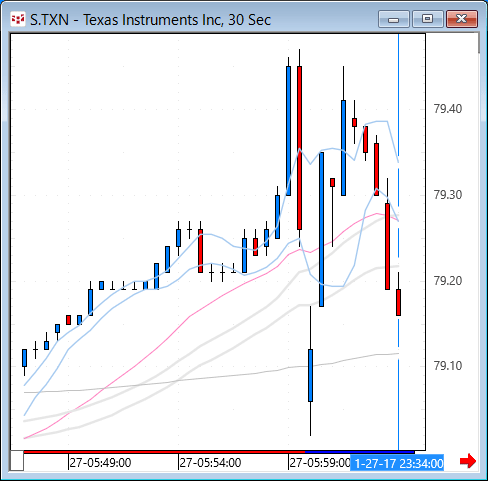Click the red scroll-forward arrow on the time axis
Image resolution: width=488 pixels, height=481 pixels.
point(468,461)
